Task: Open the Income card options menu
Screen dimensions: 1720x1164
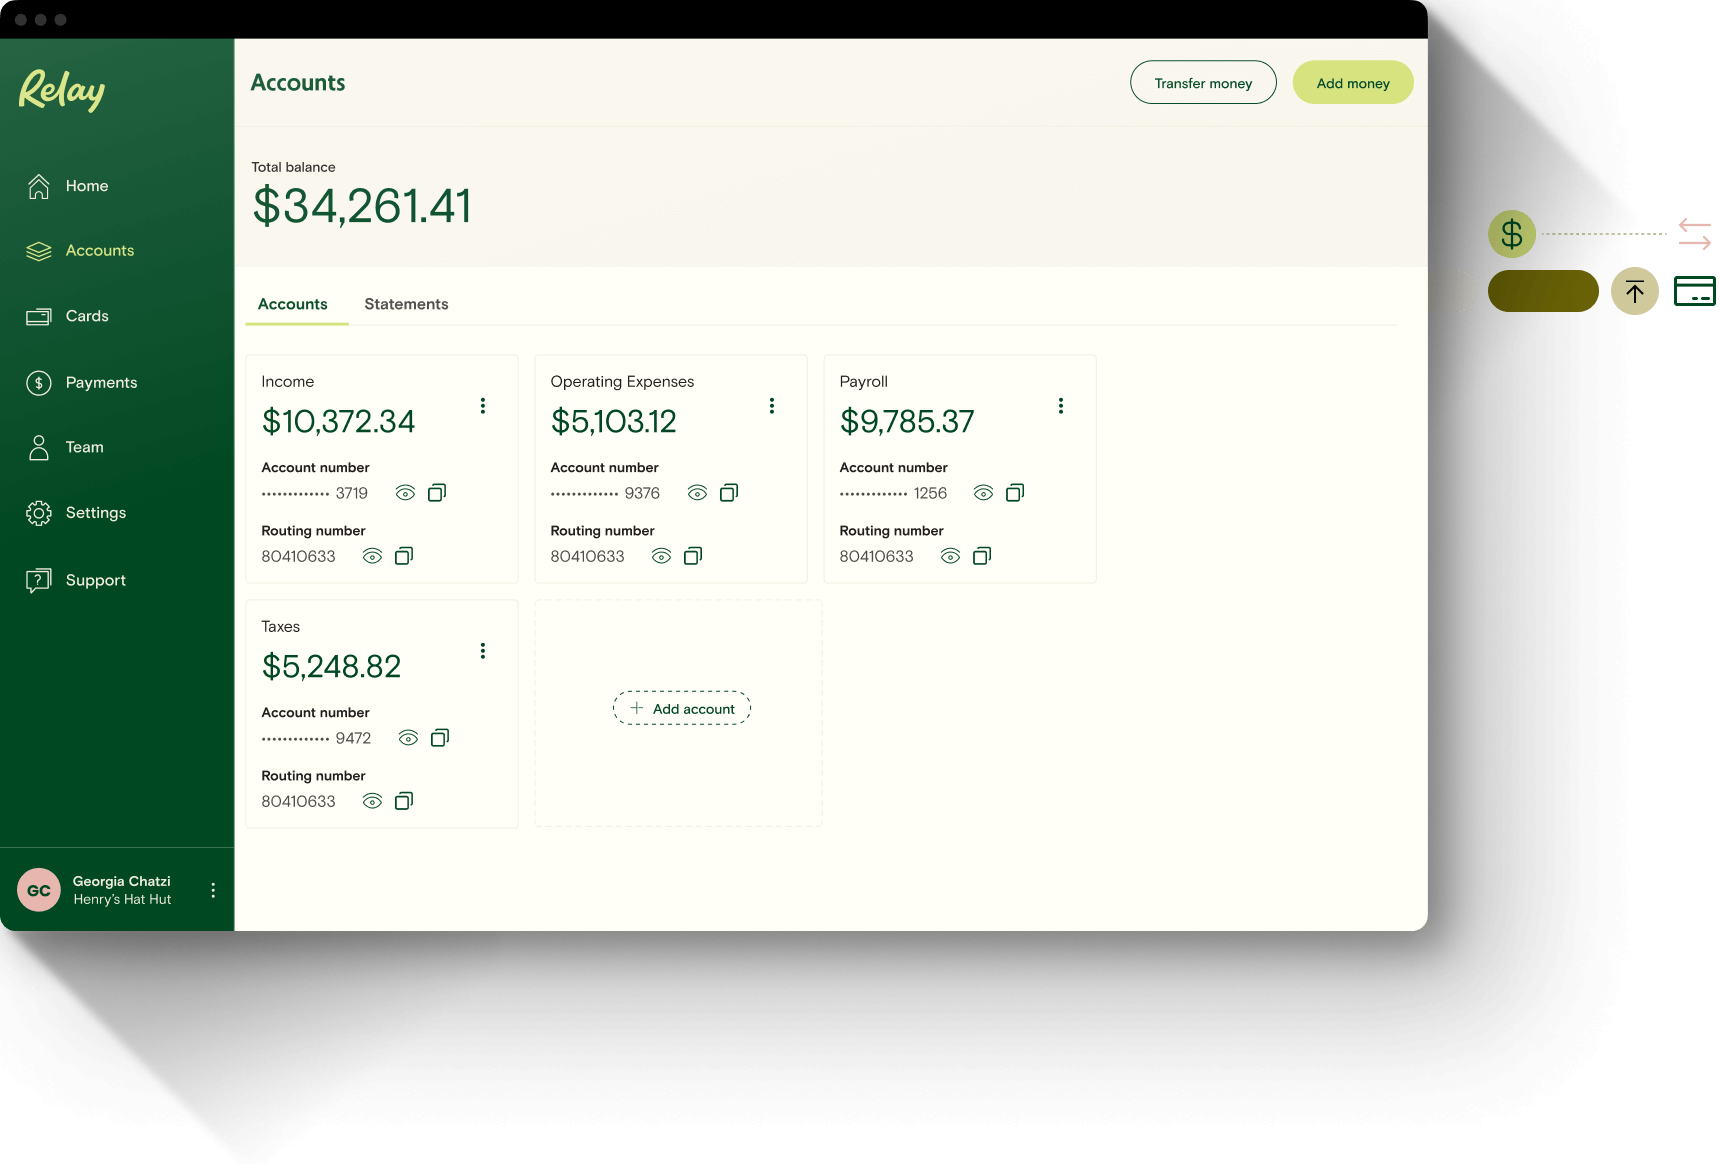Action: (483, 405)
